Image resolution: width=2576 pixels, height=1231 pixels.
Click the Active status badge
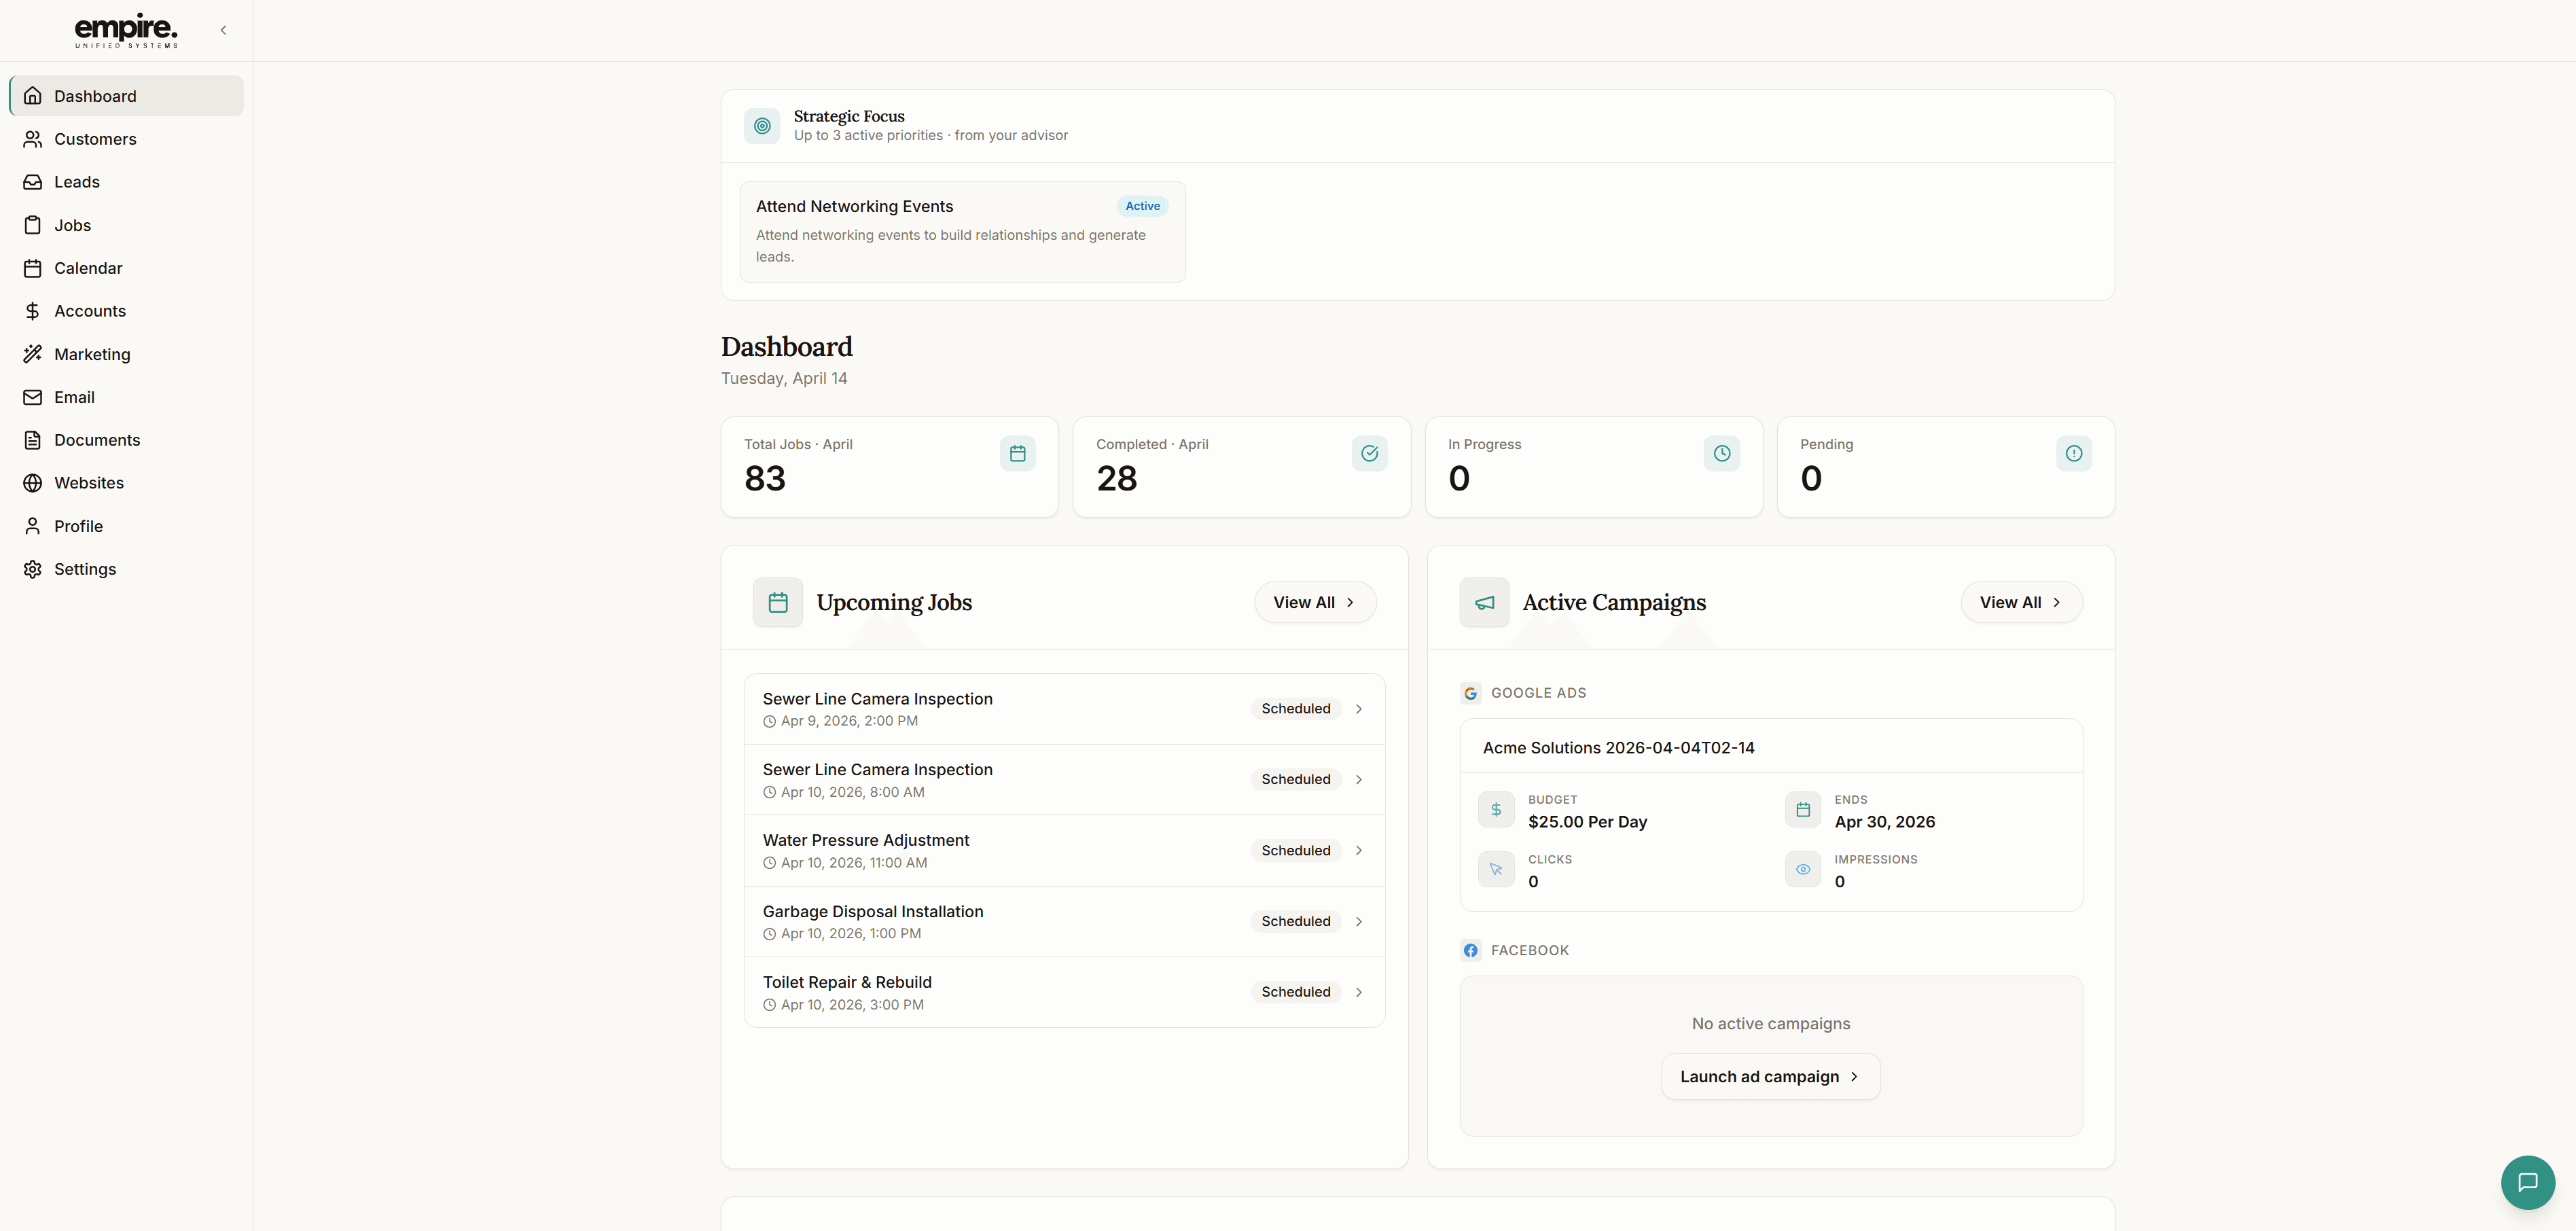[1143, 206]
